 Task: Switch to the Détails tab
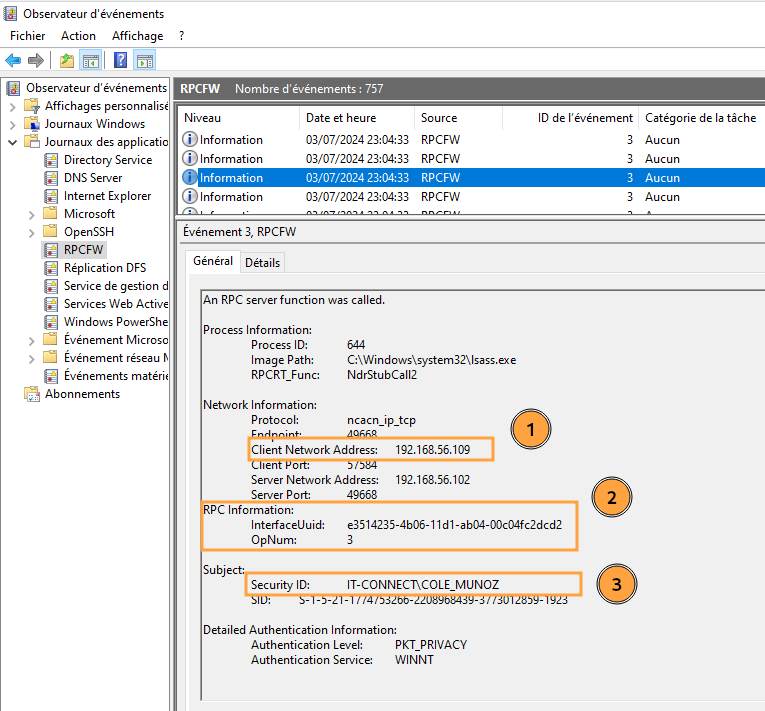pyautogui.click(x=263, y=262)
